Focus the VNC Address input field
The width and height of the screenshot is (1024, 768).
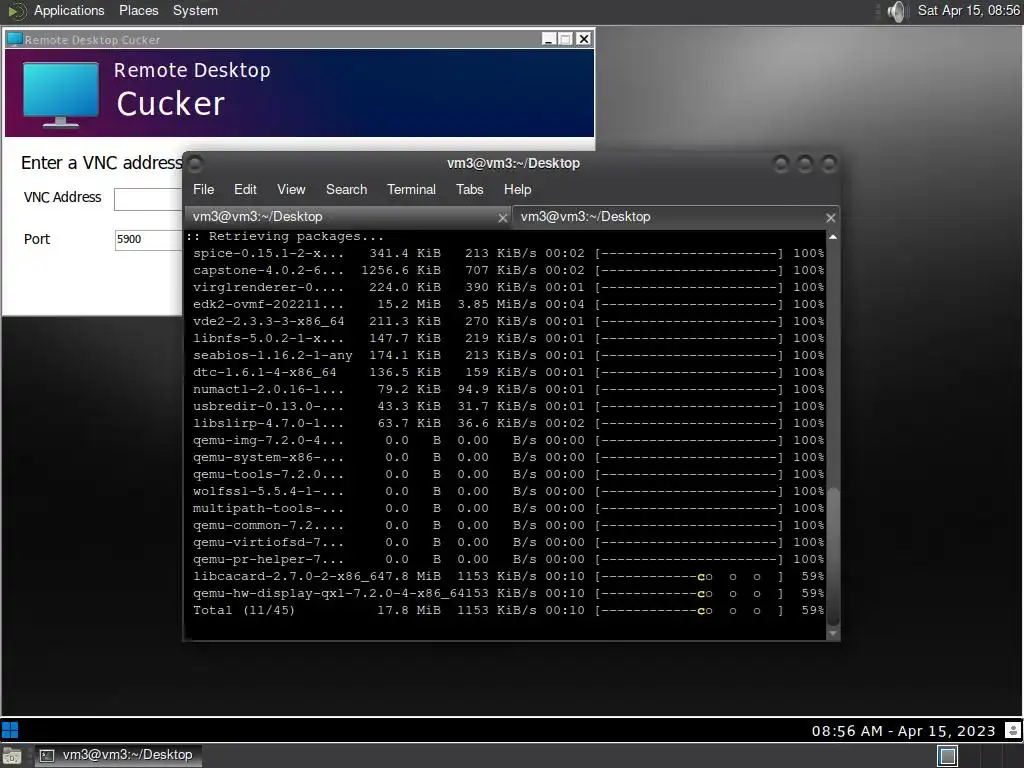[148, 199]
